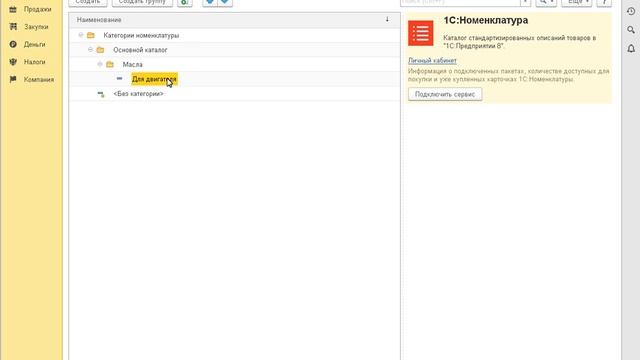Image resolution: width=640 pixels, height=360 pixels.
Task: Select the Для двигателя row
Action: [235, 79]
